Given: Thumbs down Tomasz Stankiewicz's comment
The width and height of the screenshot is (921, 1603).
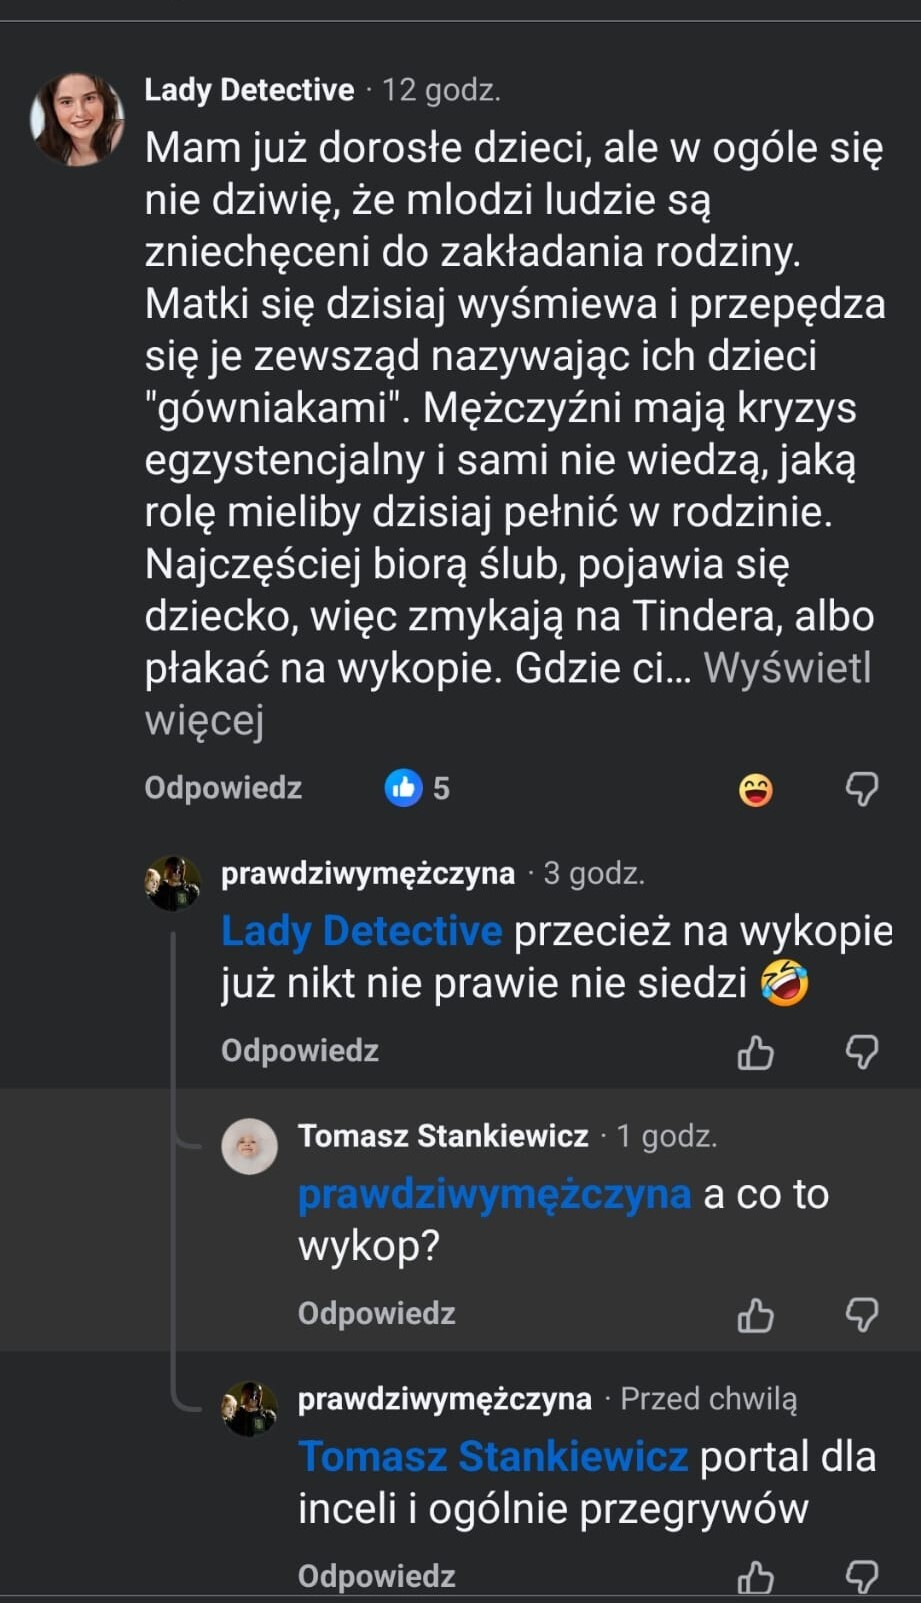Looking at the screenshot, I should pyautogui.click(x=861, y=1315).
